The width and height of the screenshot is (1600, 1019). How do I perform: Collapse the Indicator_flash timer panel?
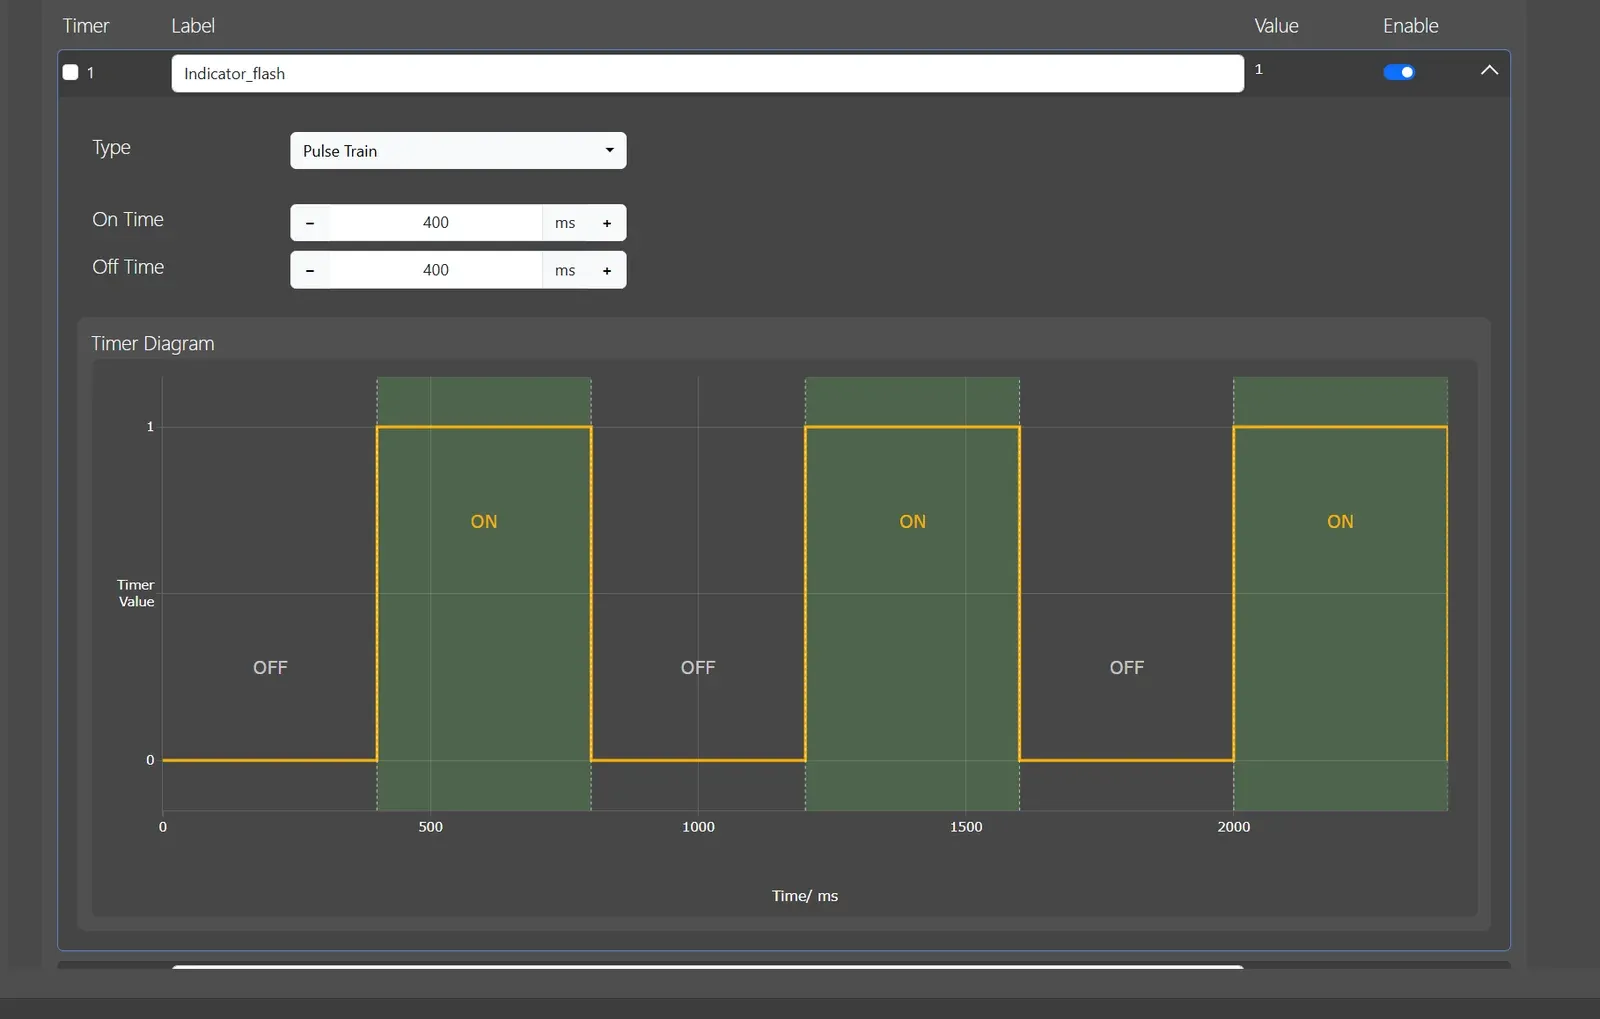1489,70
